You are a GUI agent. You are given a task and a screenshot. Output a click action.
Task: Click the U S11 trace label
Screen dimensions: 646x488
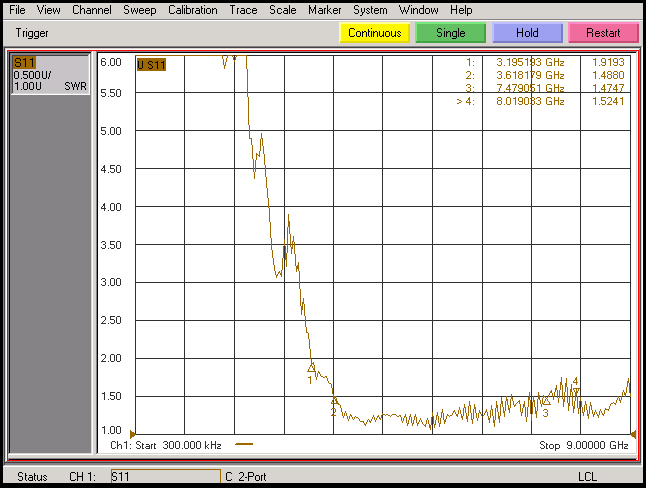pyautogui.click(x=151, y=65)
